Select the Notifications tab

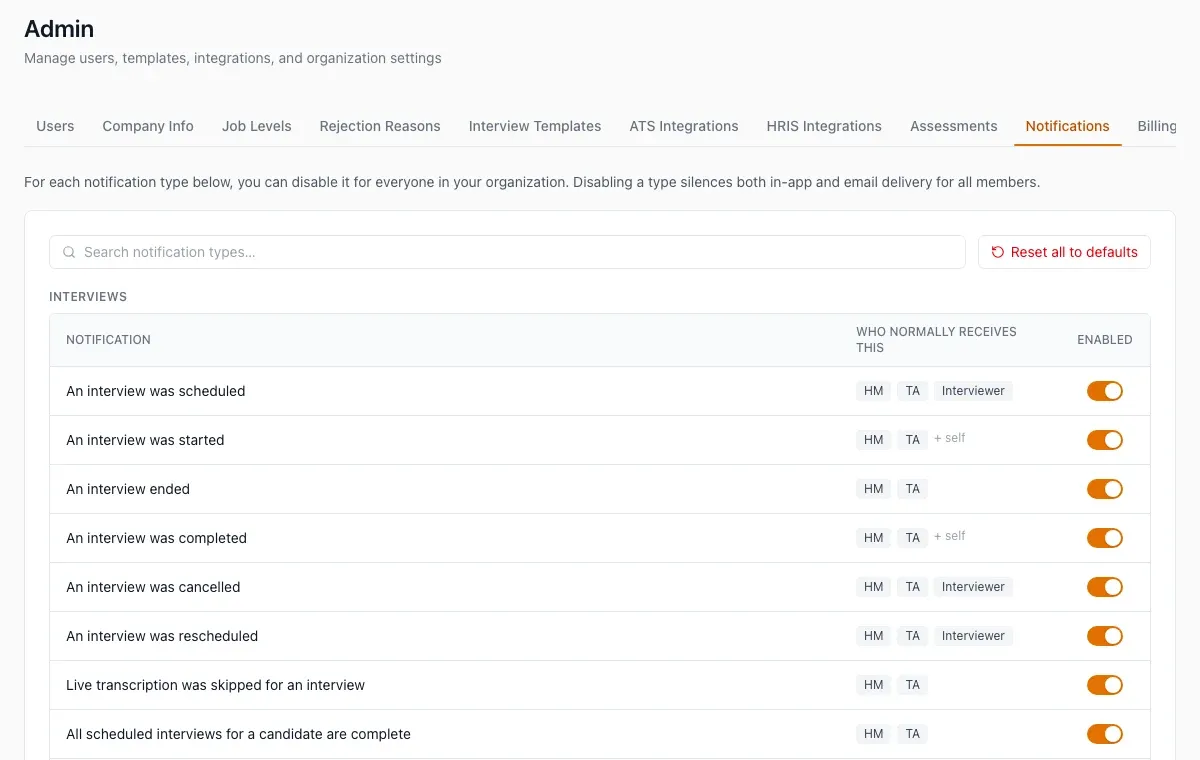point(1068,126)
